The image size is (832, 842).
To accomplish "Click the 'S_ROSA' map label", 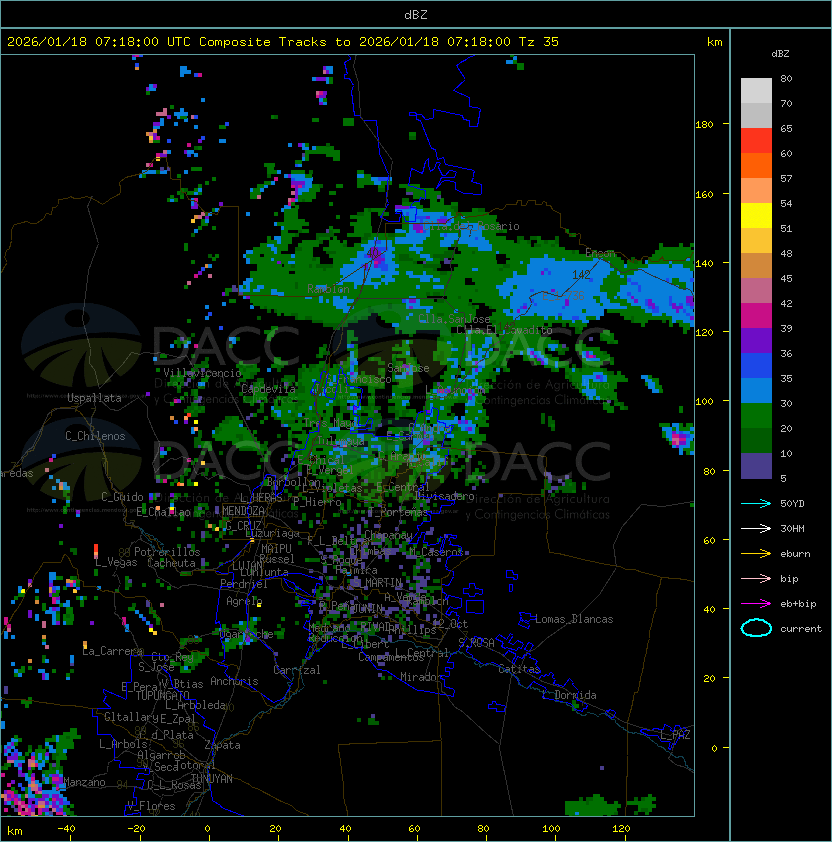I will pos(476,643).
